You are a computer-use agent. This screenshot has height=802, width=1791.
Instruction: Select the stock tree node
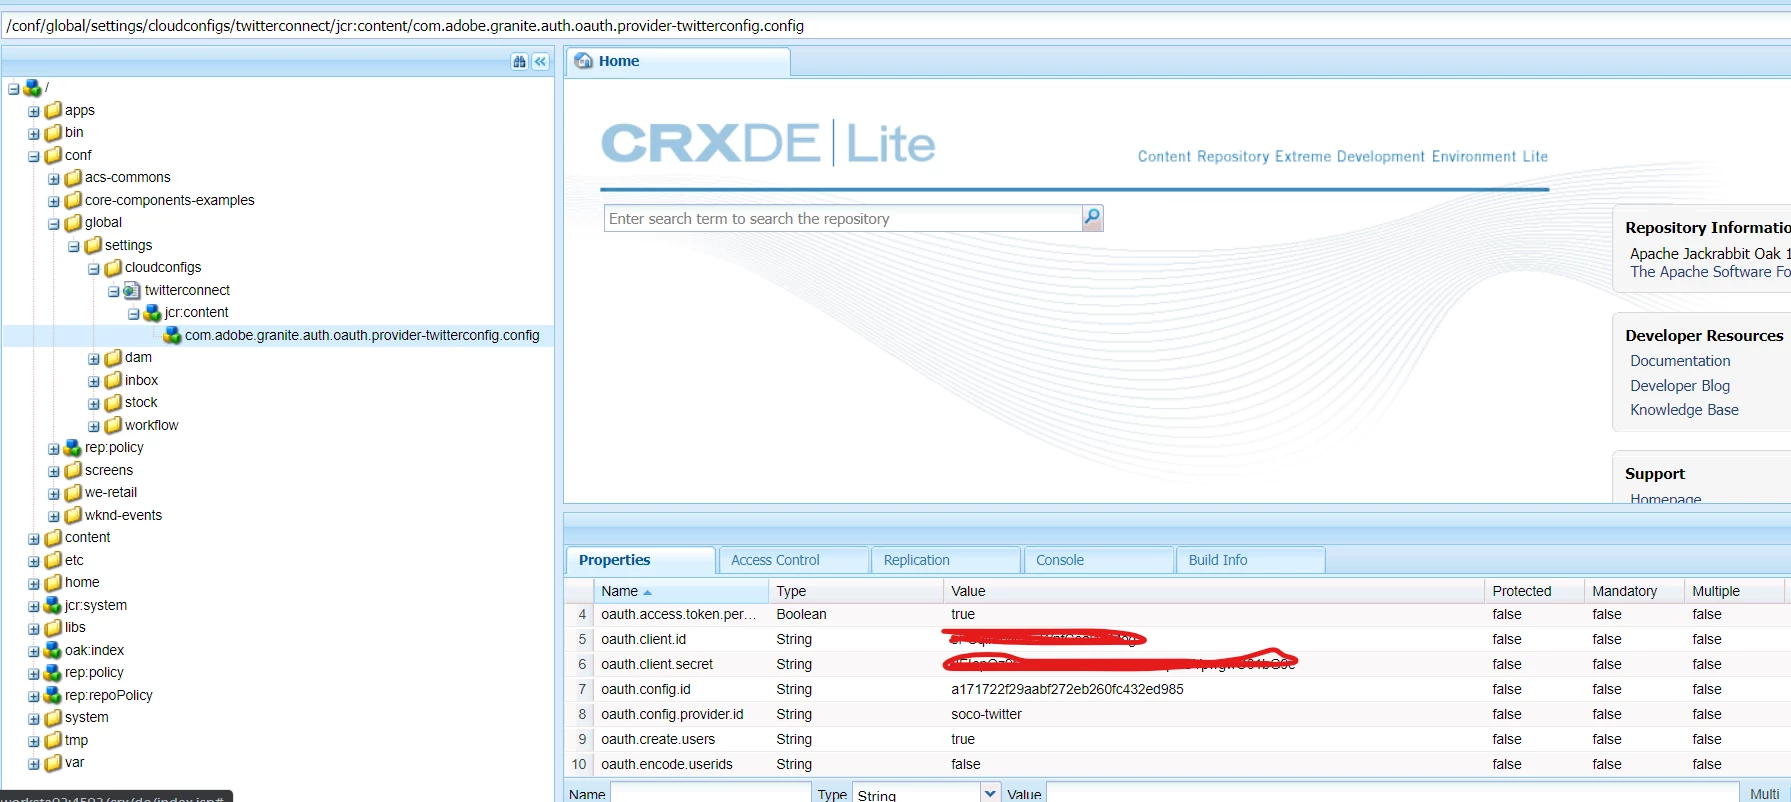(141, 402)
